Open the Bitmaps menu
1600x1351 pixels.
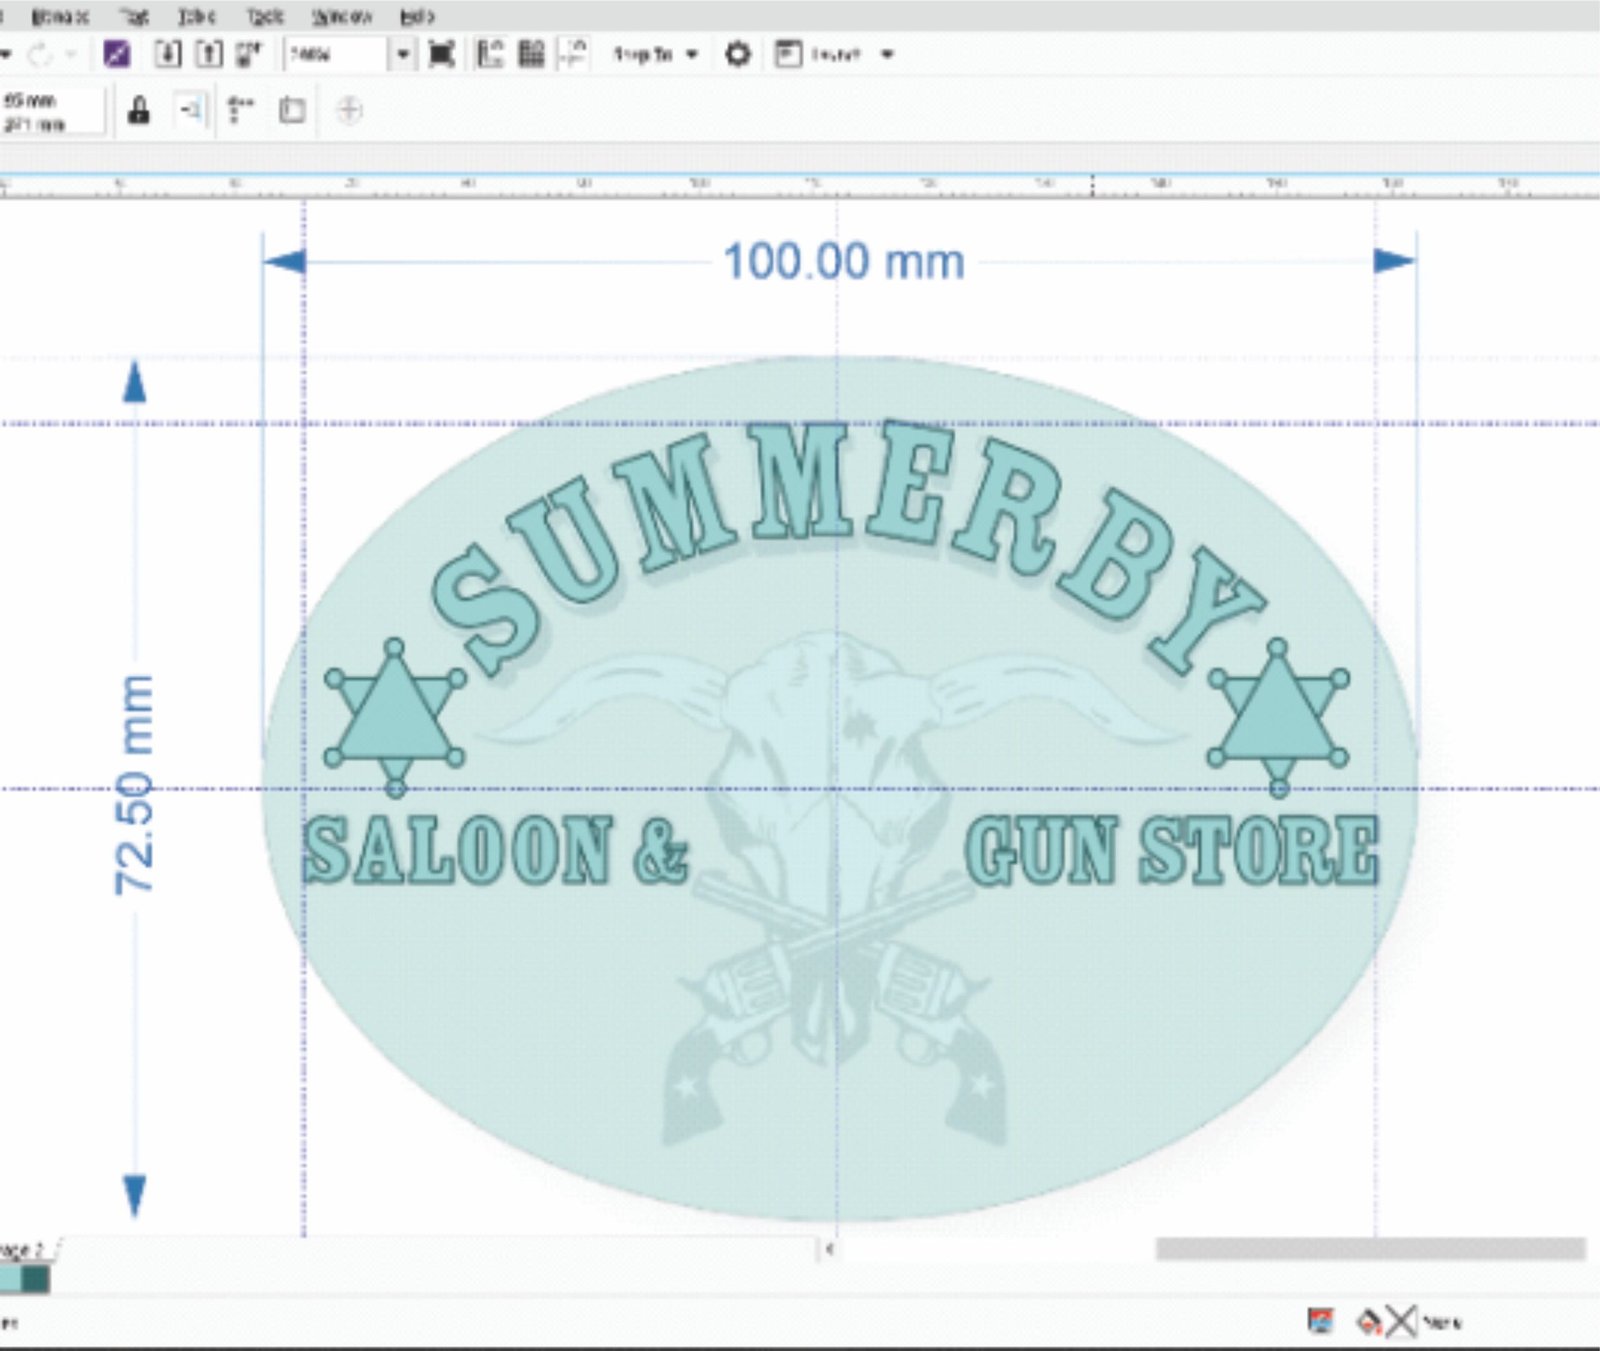pyautogui.click(x=60, y=17)
